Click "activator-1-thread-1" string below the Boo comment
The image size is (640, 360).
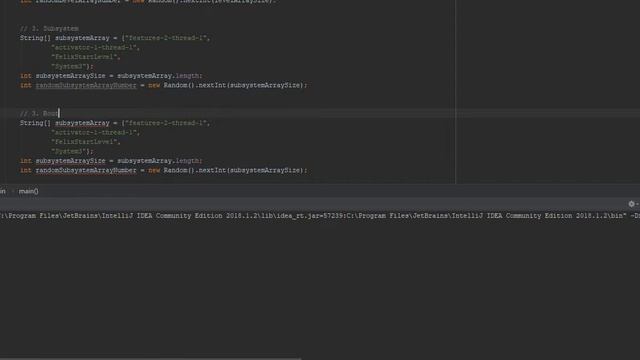pos(94,133)
